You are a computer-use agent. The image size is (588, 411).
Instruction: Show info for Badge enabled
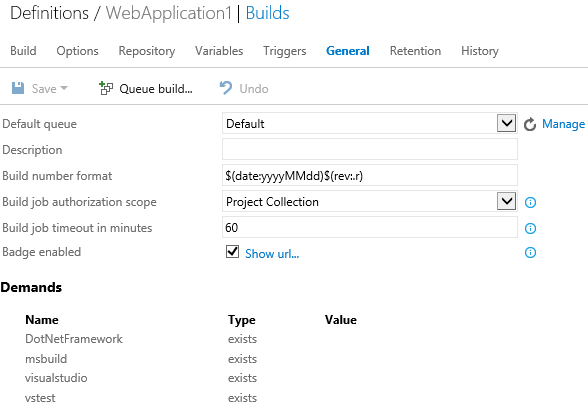(x=530, y=253)
